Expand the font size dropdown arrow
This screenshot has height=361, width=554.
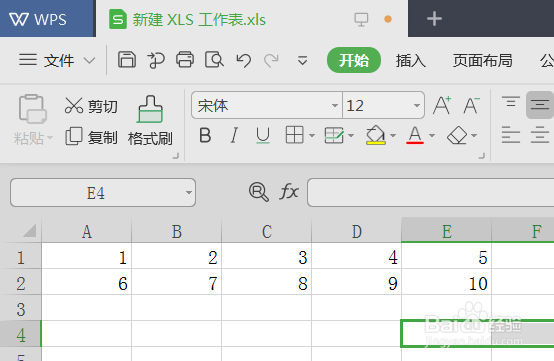coord(417,105)
